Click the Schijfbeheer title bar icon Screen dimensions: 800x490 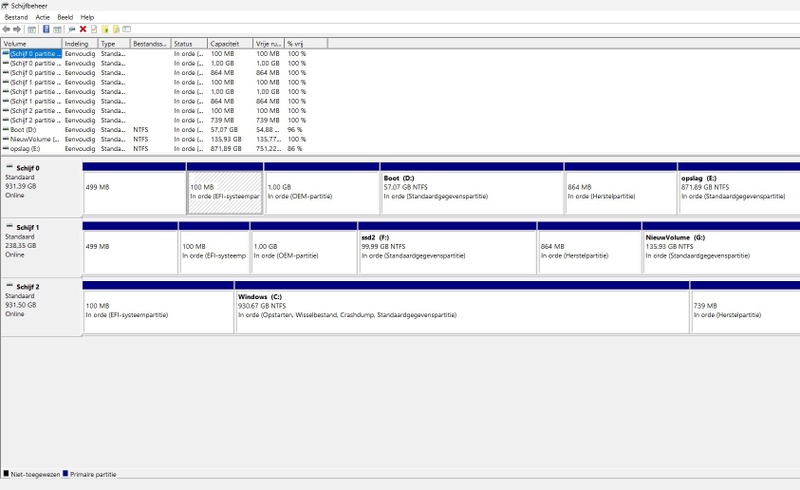coord(5,6)
